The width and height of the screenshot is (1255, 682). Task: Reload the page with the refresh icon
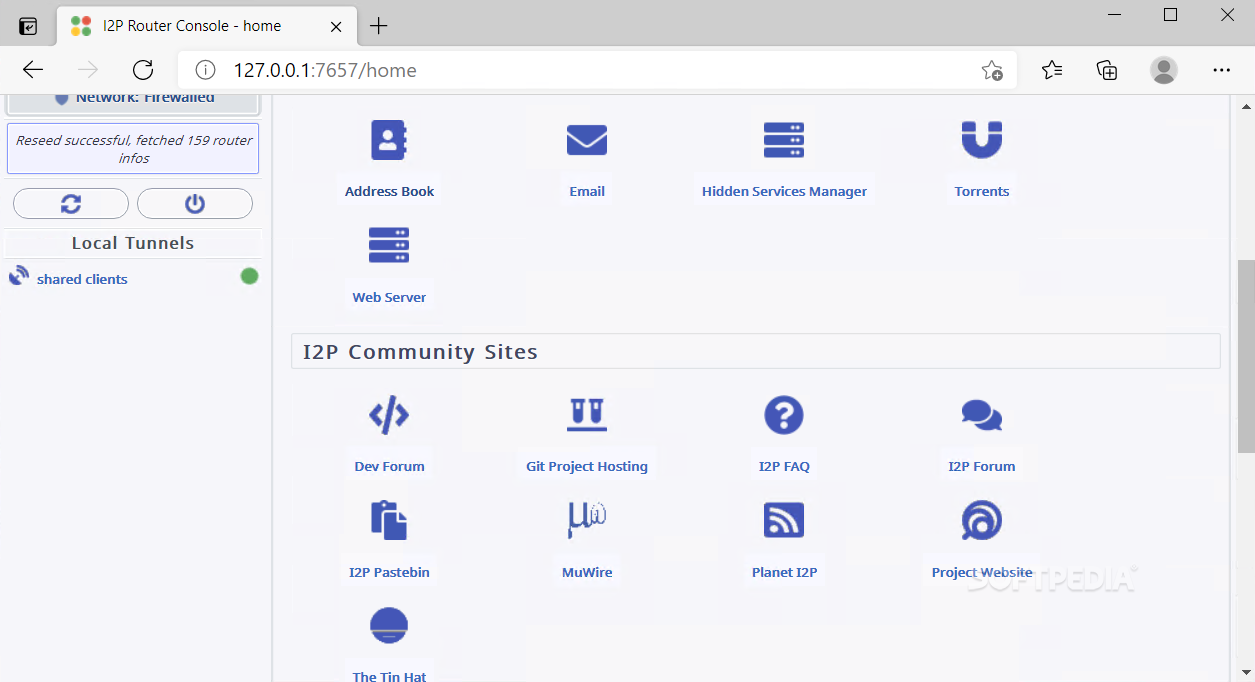[x=143, y=70]
